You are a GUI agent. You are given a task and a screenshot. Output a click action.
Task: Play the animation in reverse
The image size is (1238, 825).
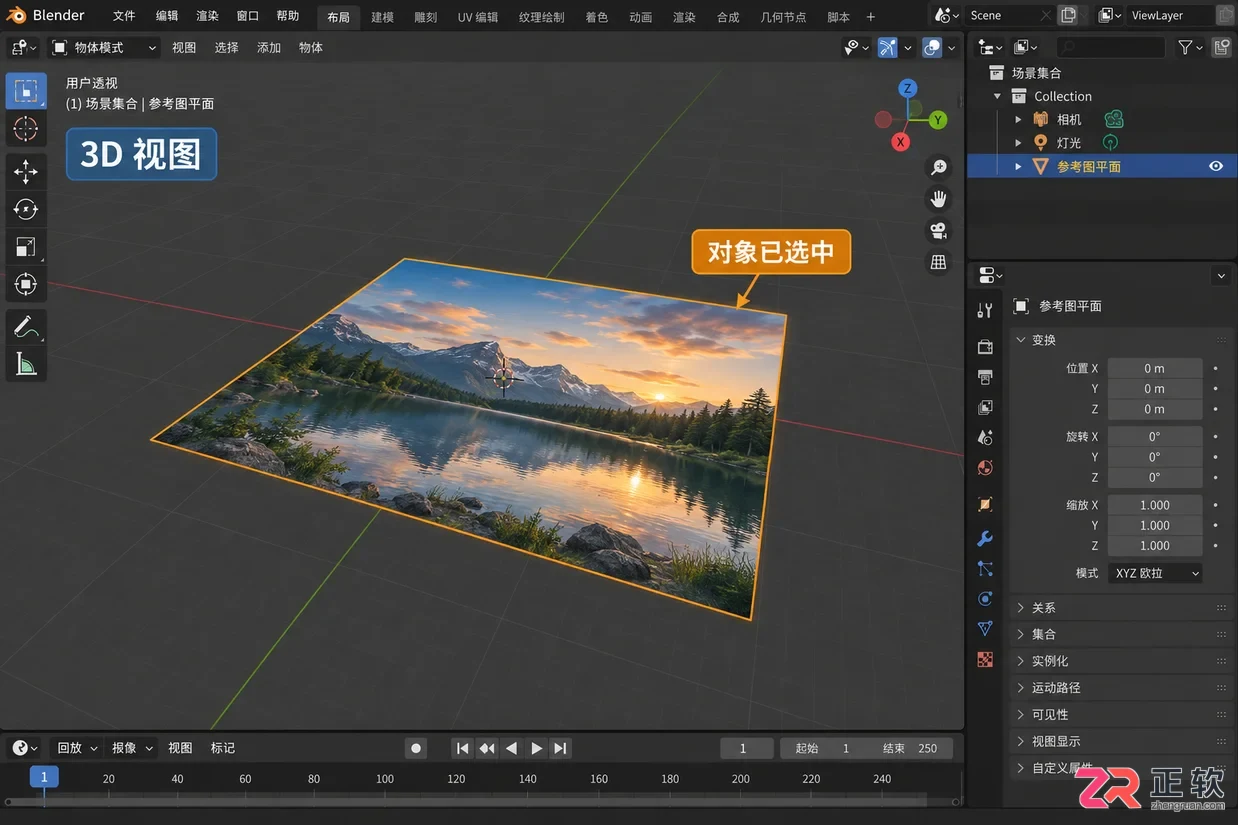tap(511, 748)
